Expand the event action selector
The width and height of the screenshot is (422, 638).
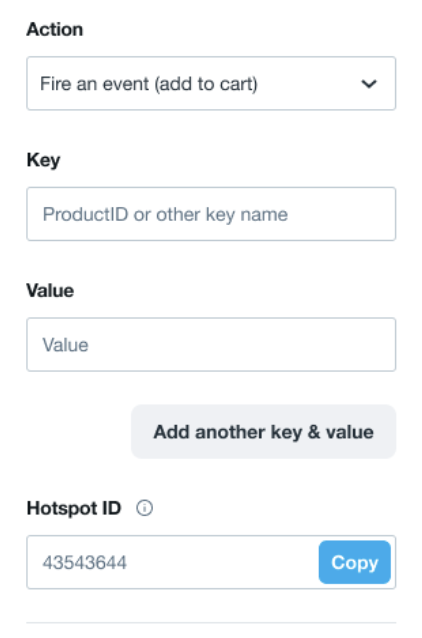pos(211,83)
